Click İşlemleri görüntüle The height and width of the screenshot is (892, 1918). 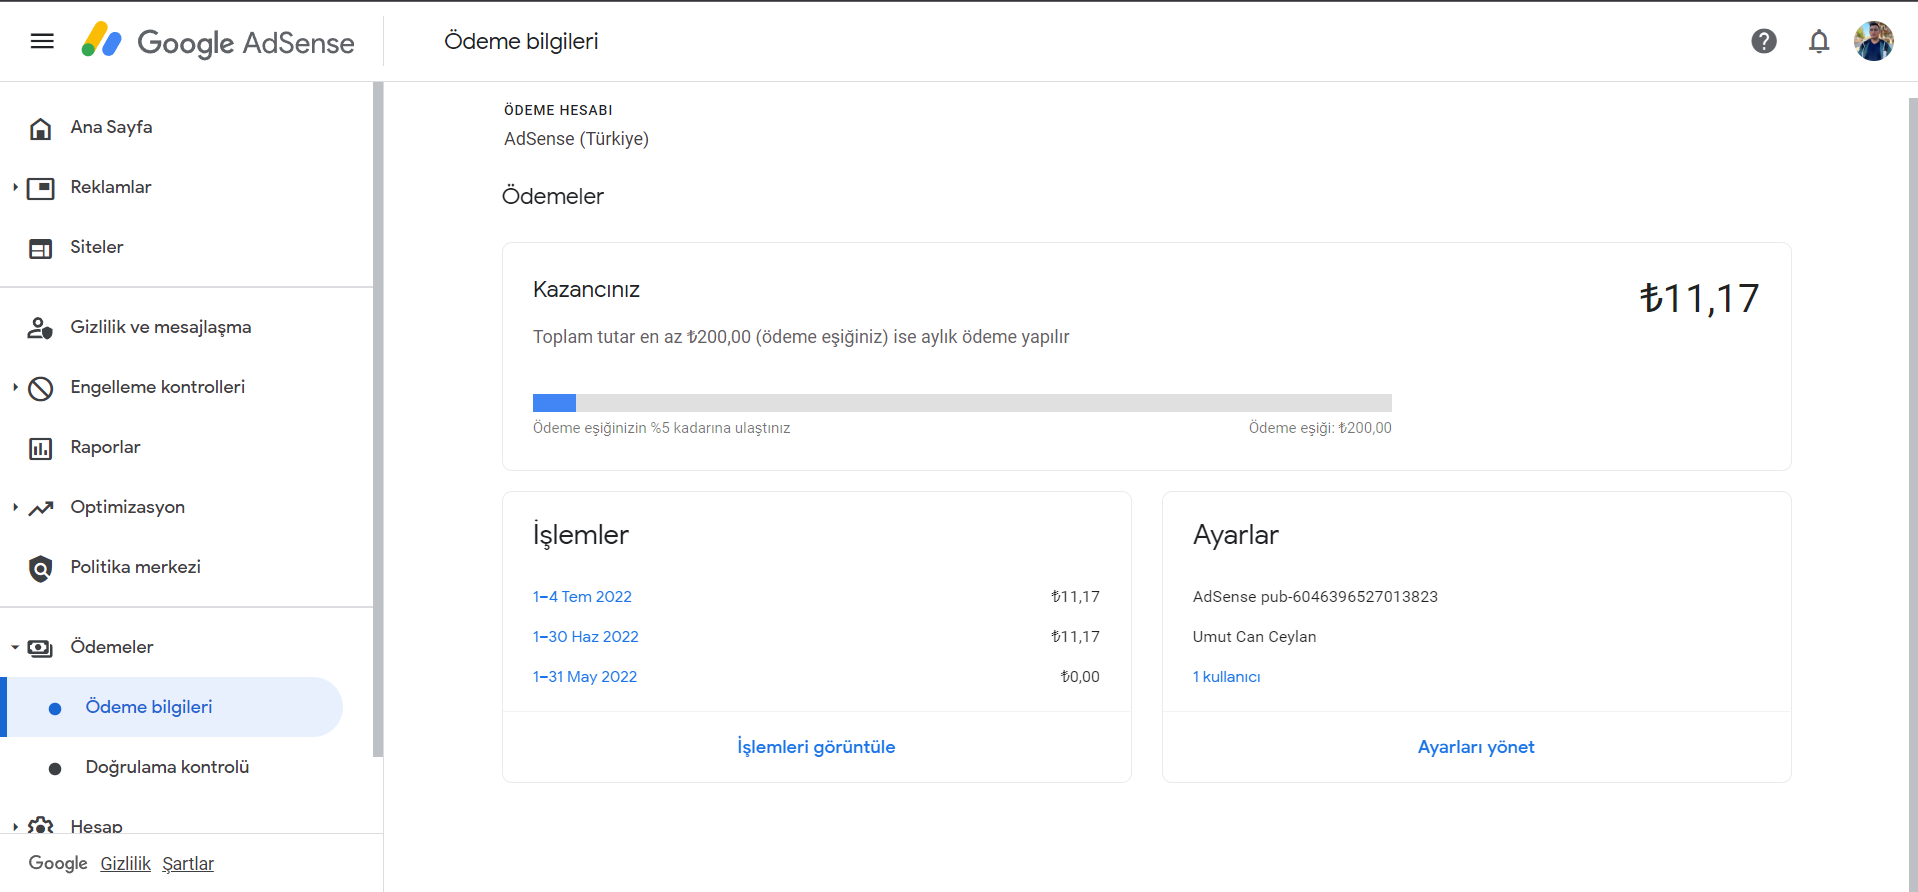(816, 747)
